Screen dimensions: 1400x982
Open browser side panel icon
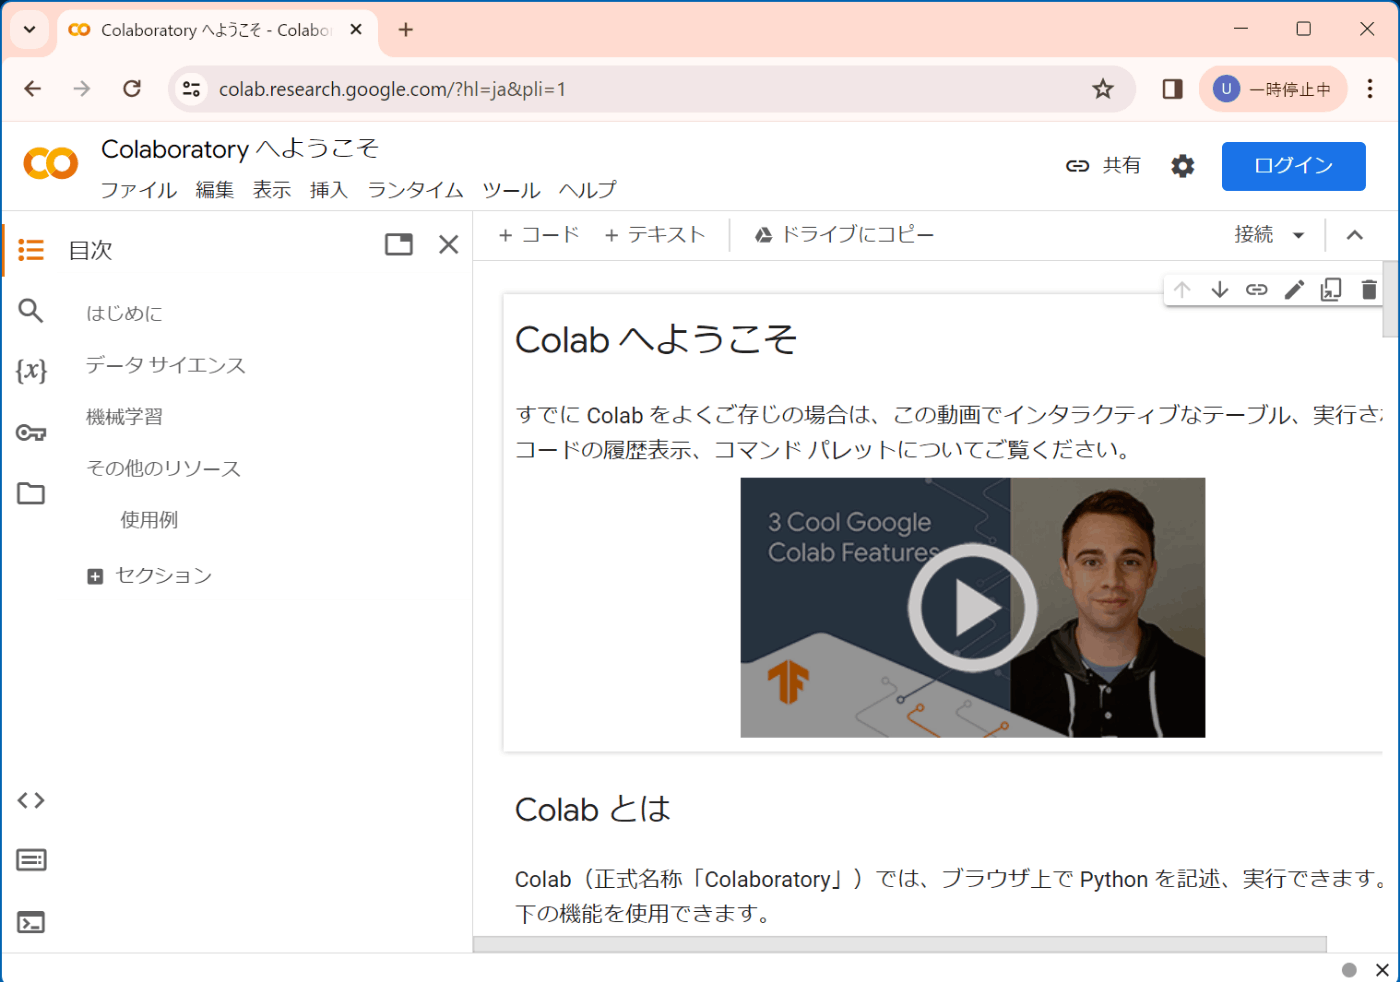tap(1173, 89)
